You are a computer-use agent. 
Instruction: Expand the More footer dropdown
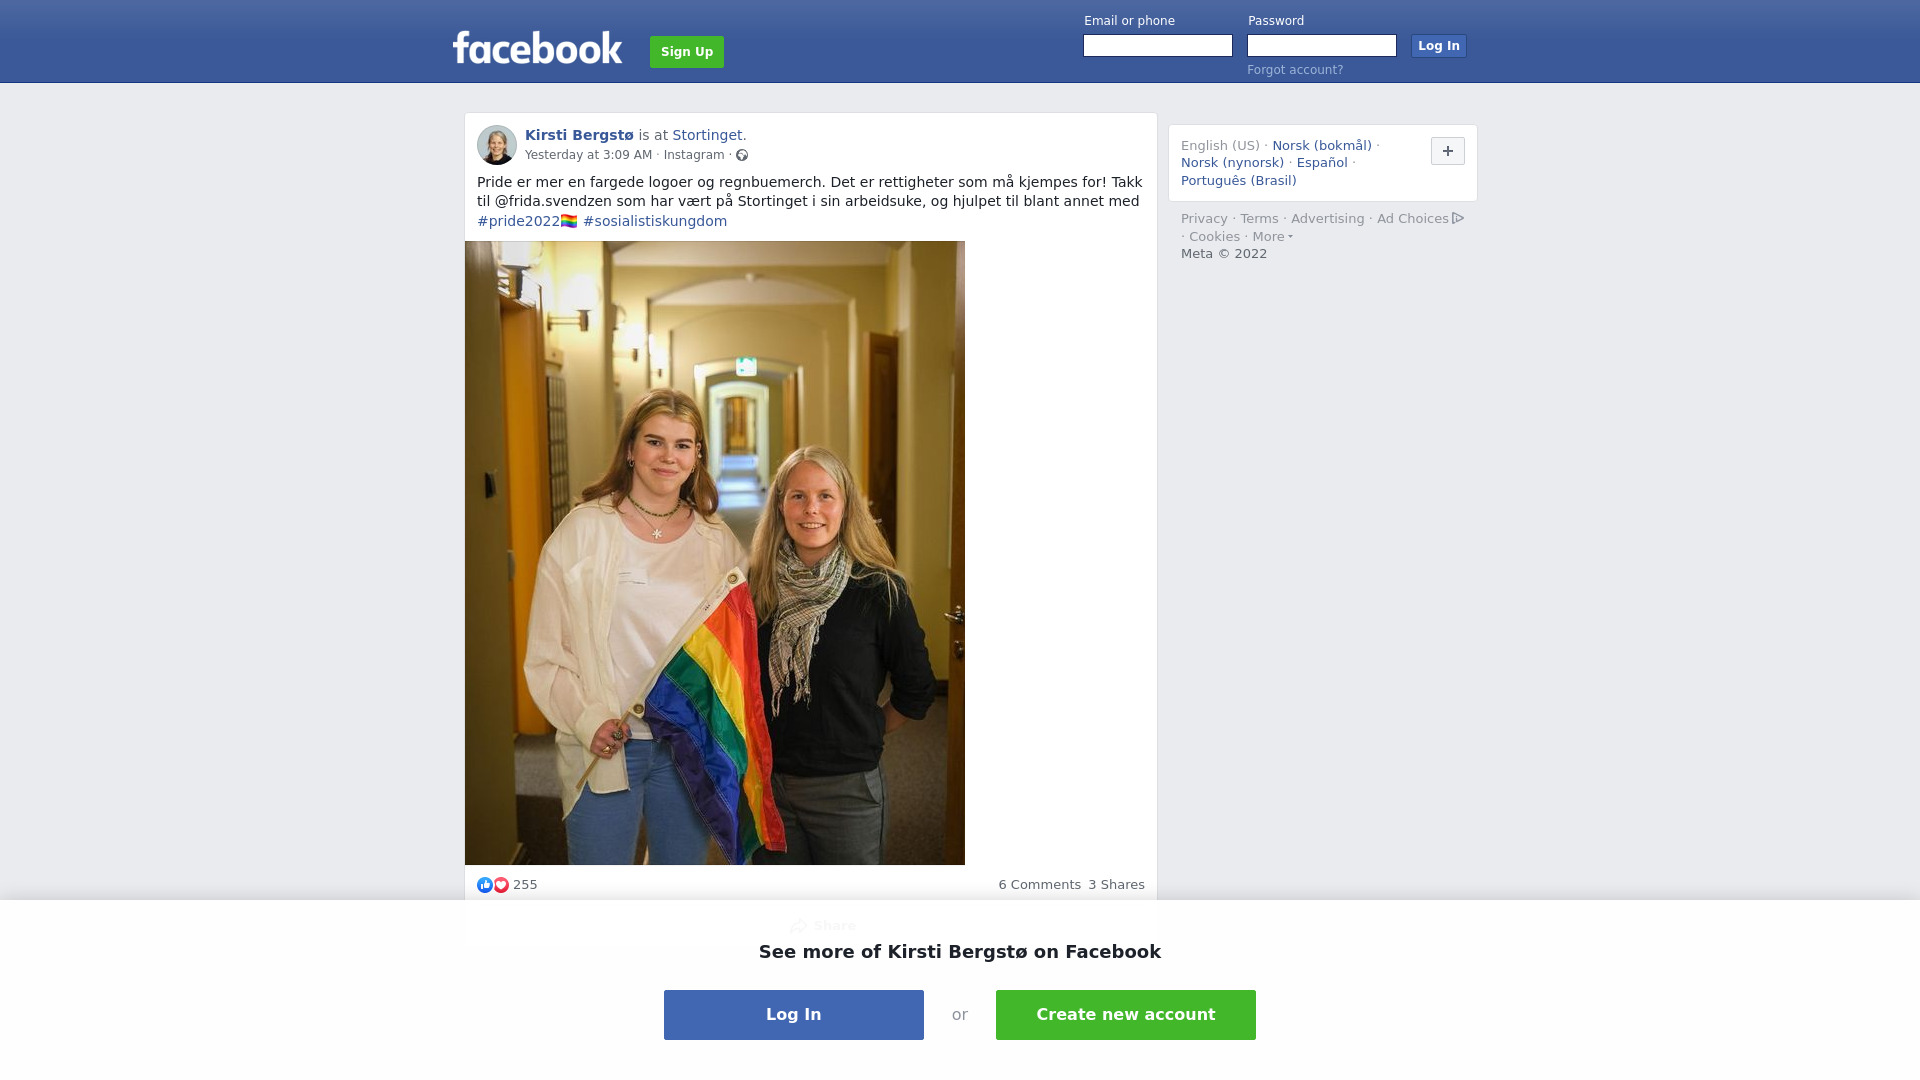pos(1272,237)
